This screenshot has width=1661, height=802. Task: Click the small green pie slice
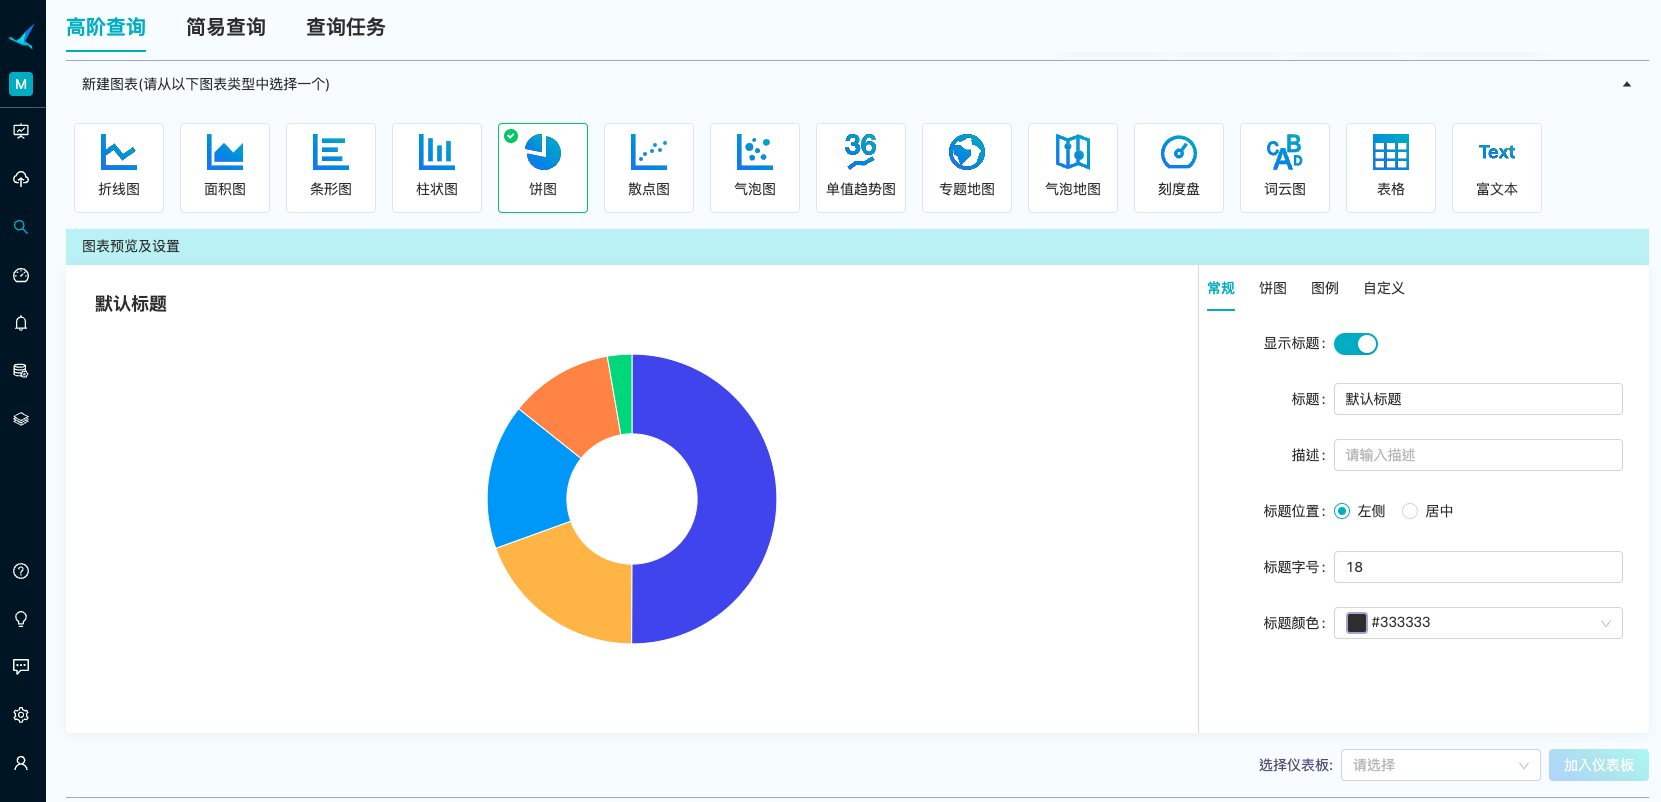click(x=622, y=394)
